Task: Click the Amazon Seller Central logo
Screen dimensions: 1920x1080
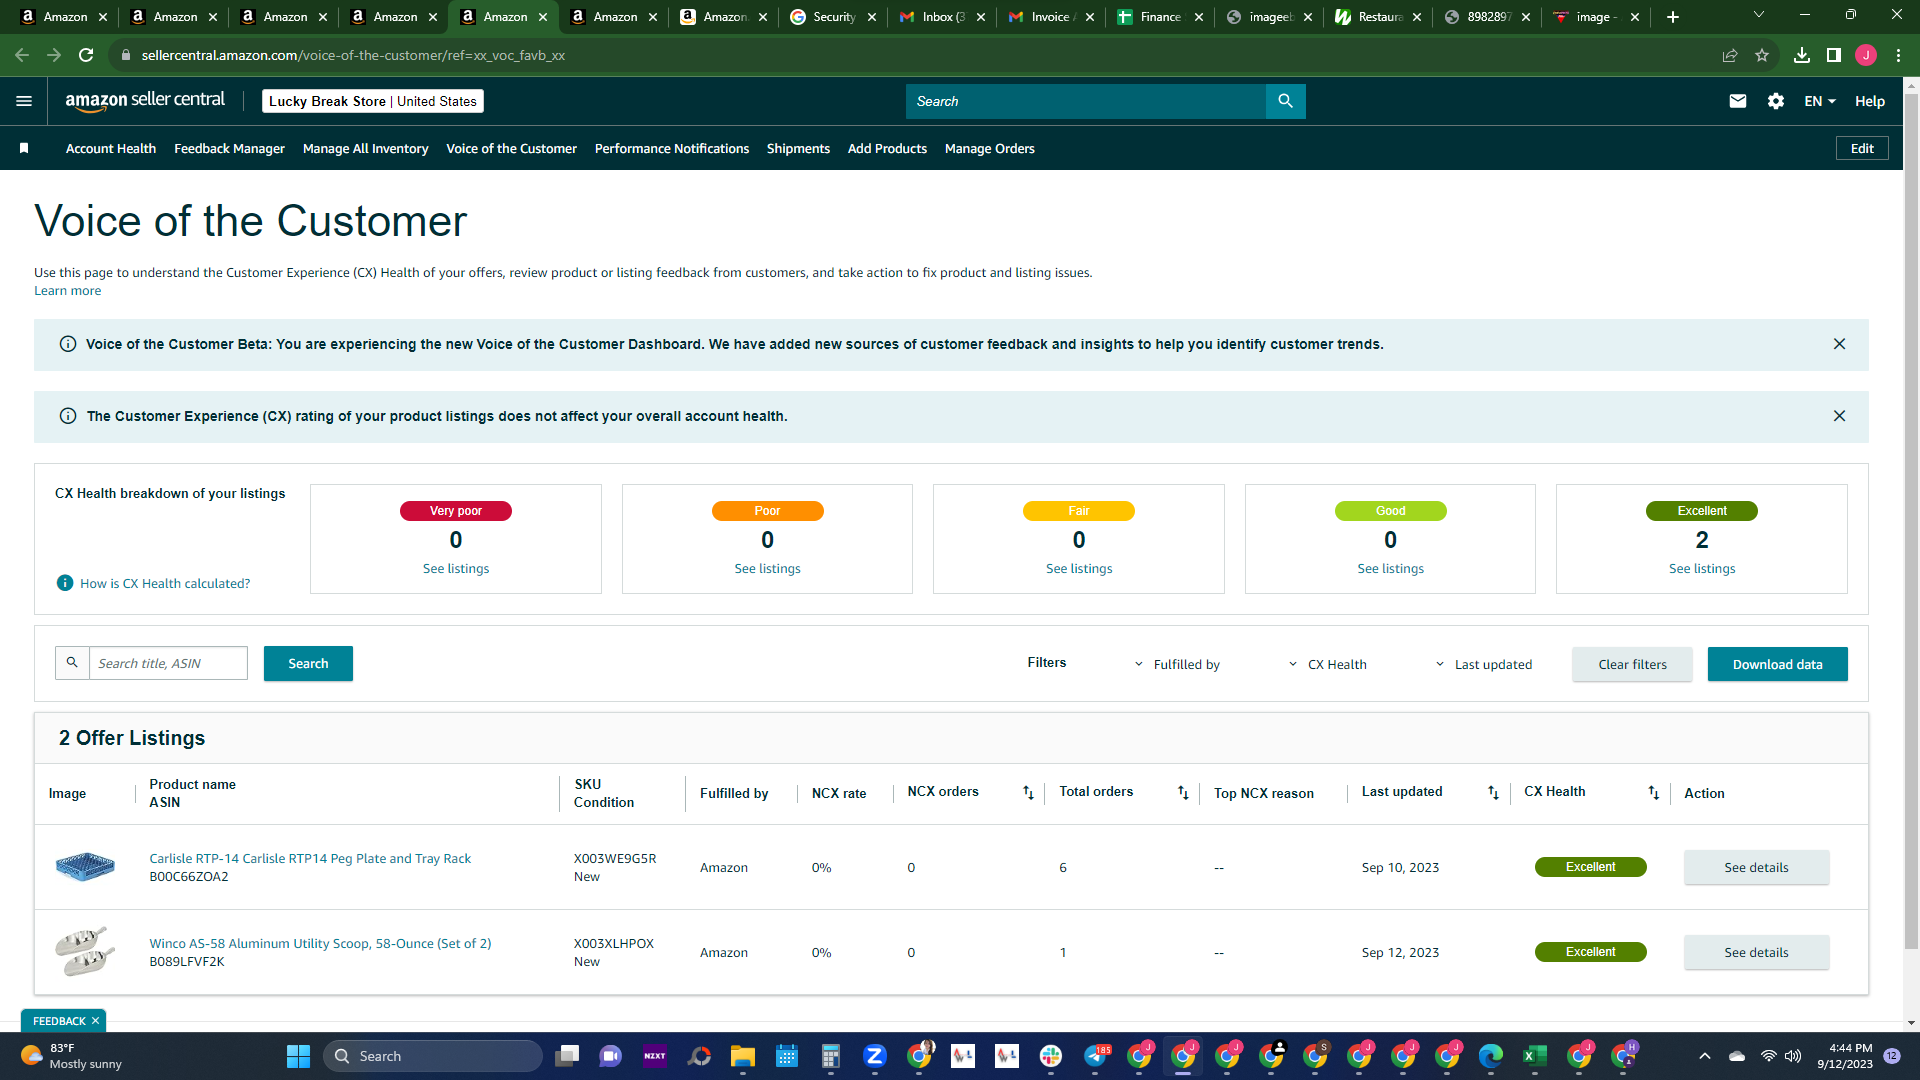Action: tap(145, 100)
